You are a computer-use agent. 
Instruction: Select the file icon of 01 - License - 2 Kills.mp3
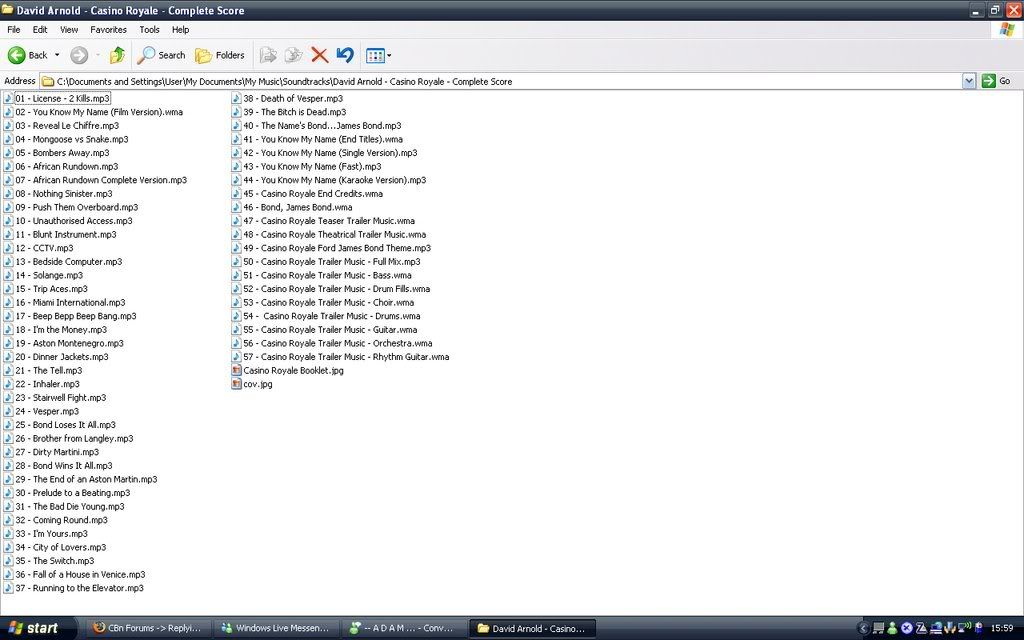click(x=8, y=98)
